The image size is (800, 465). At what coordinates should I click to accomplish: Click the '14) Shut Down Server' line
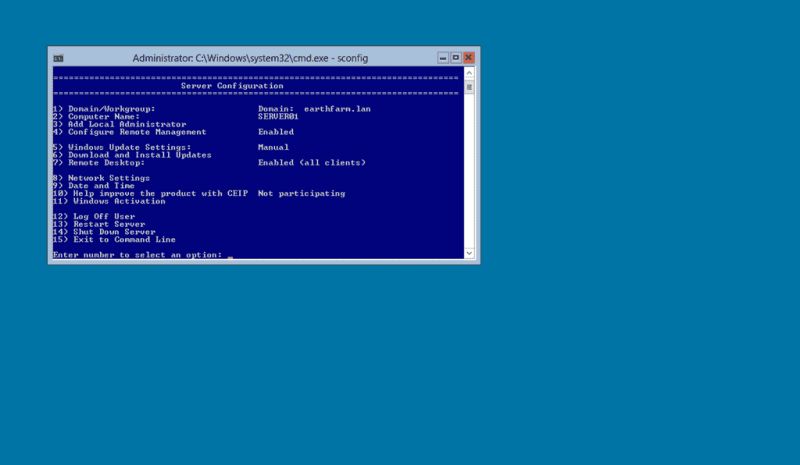coord(104,232)
